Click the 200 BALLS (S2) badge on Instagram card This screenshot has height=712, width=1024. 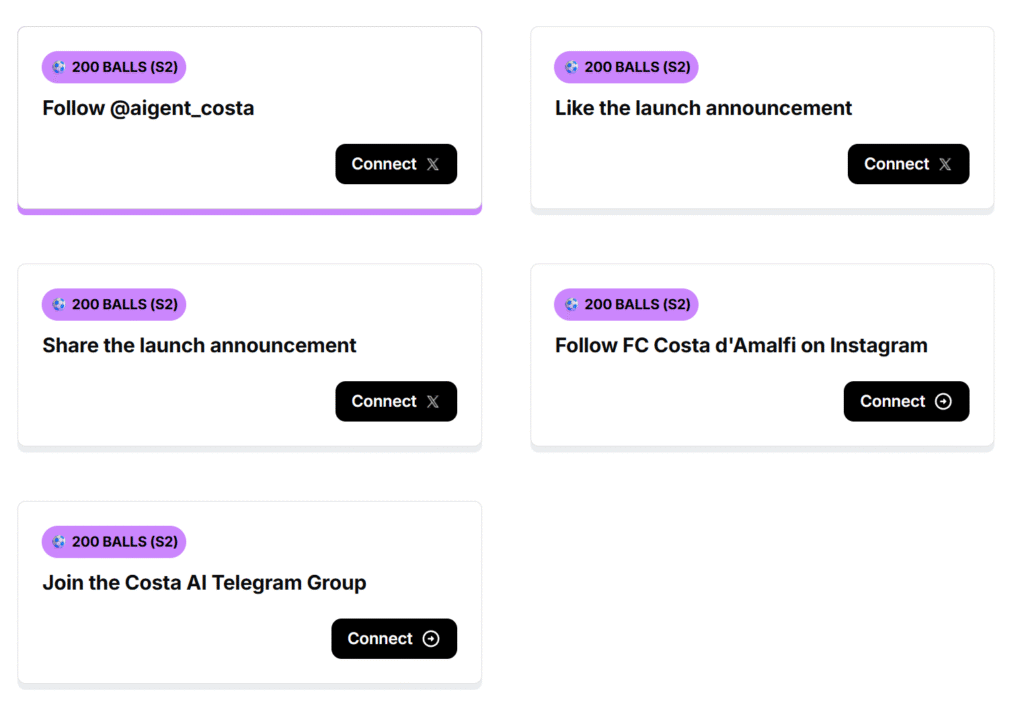626,304
